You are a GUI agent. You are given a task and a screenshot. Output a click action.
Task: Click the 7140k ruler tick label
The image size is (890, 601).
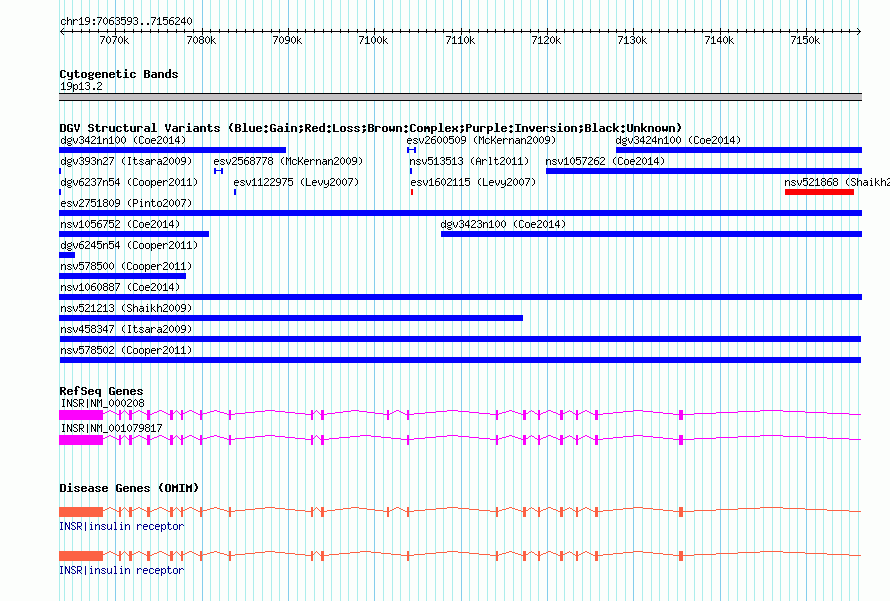pos(719,40)
